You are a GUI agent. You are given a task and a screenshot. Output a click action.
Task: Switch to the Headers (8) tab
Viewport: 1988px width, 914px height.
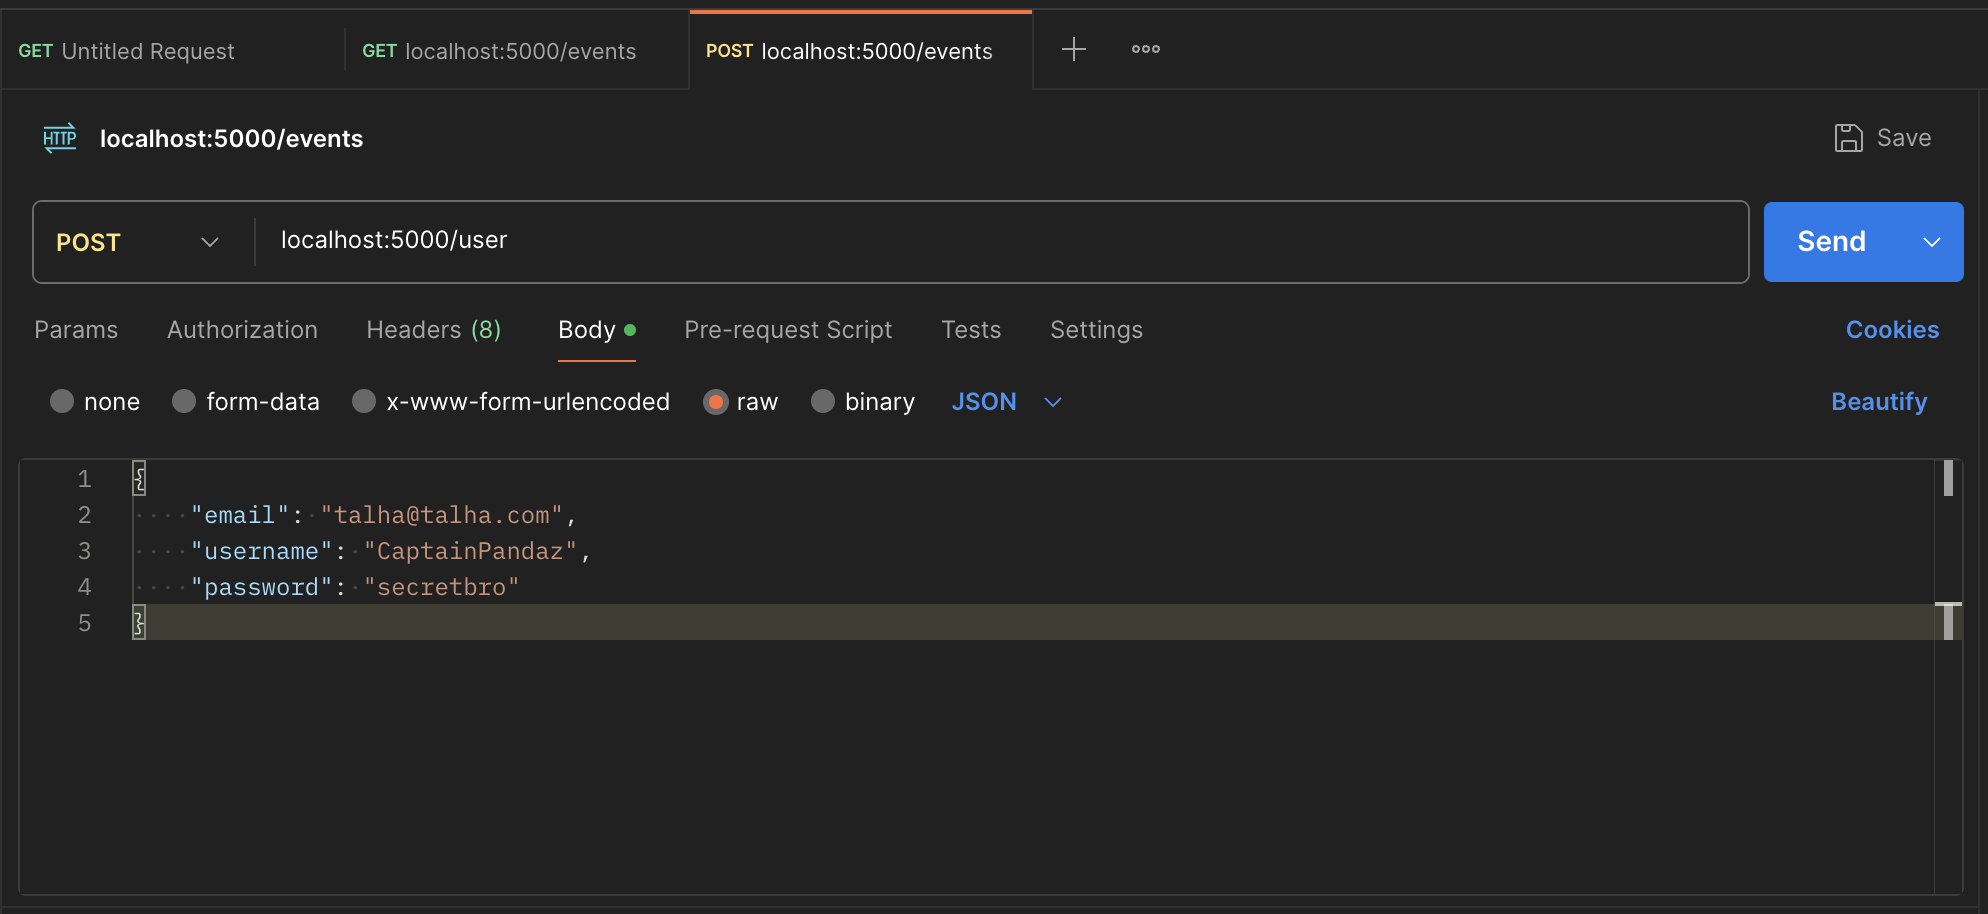pyautogui.click(x=433, y=330)
